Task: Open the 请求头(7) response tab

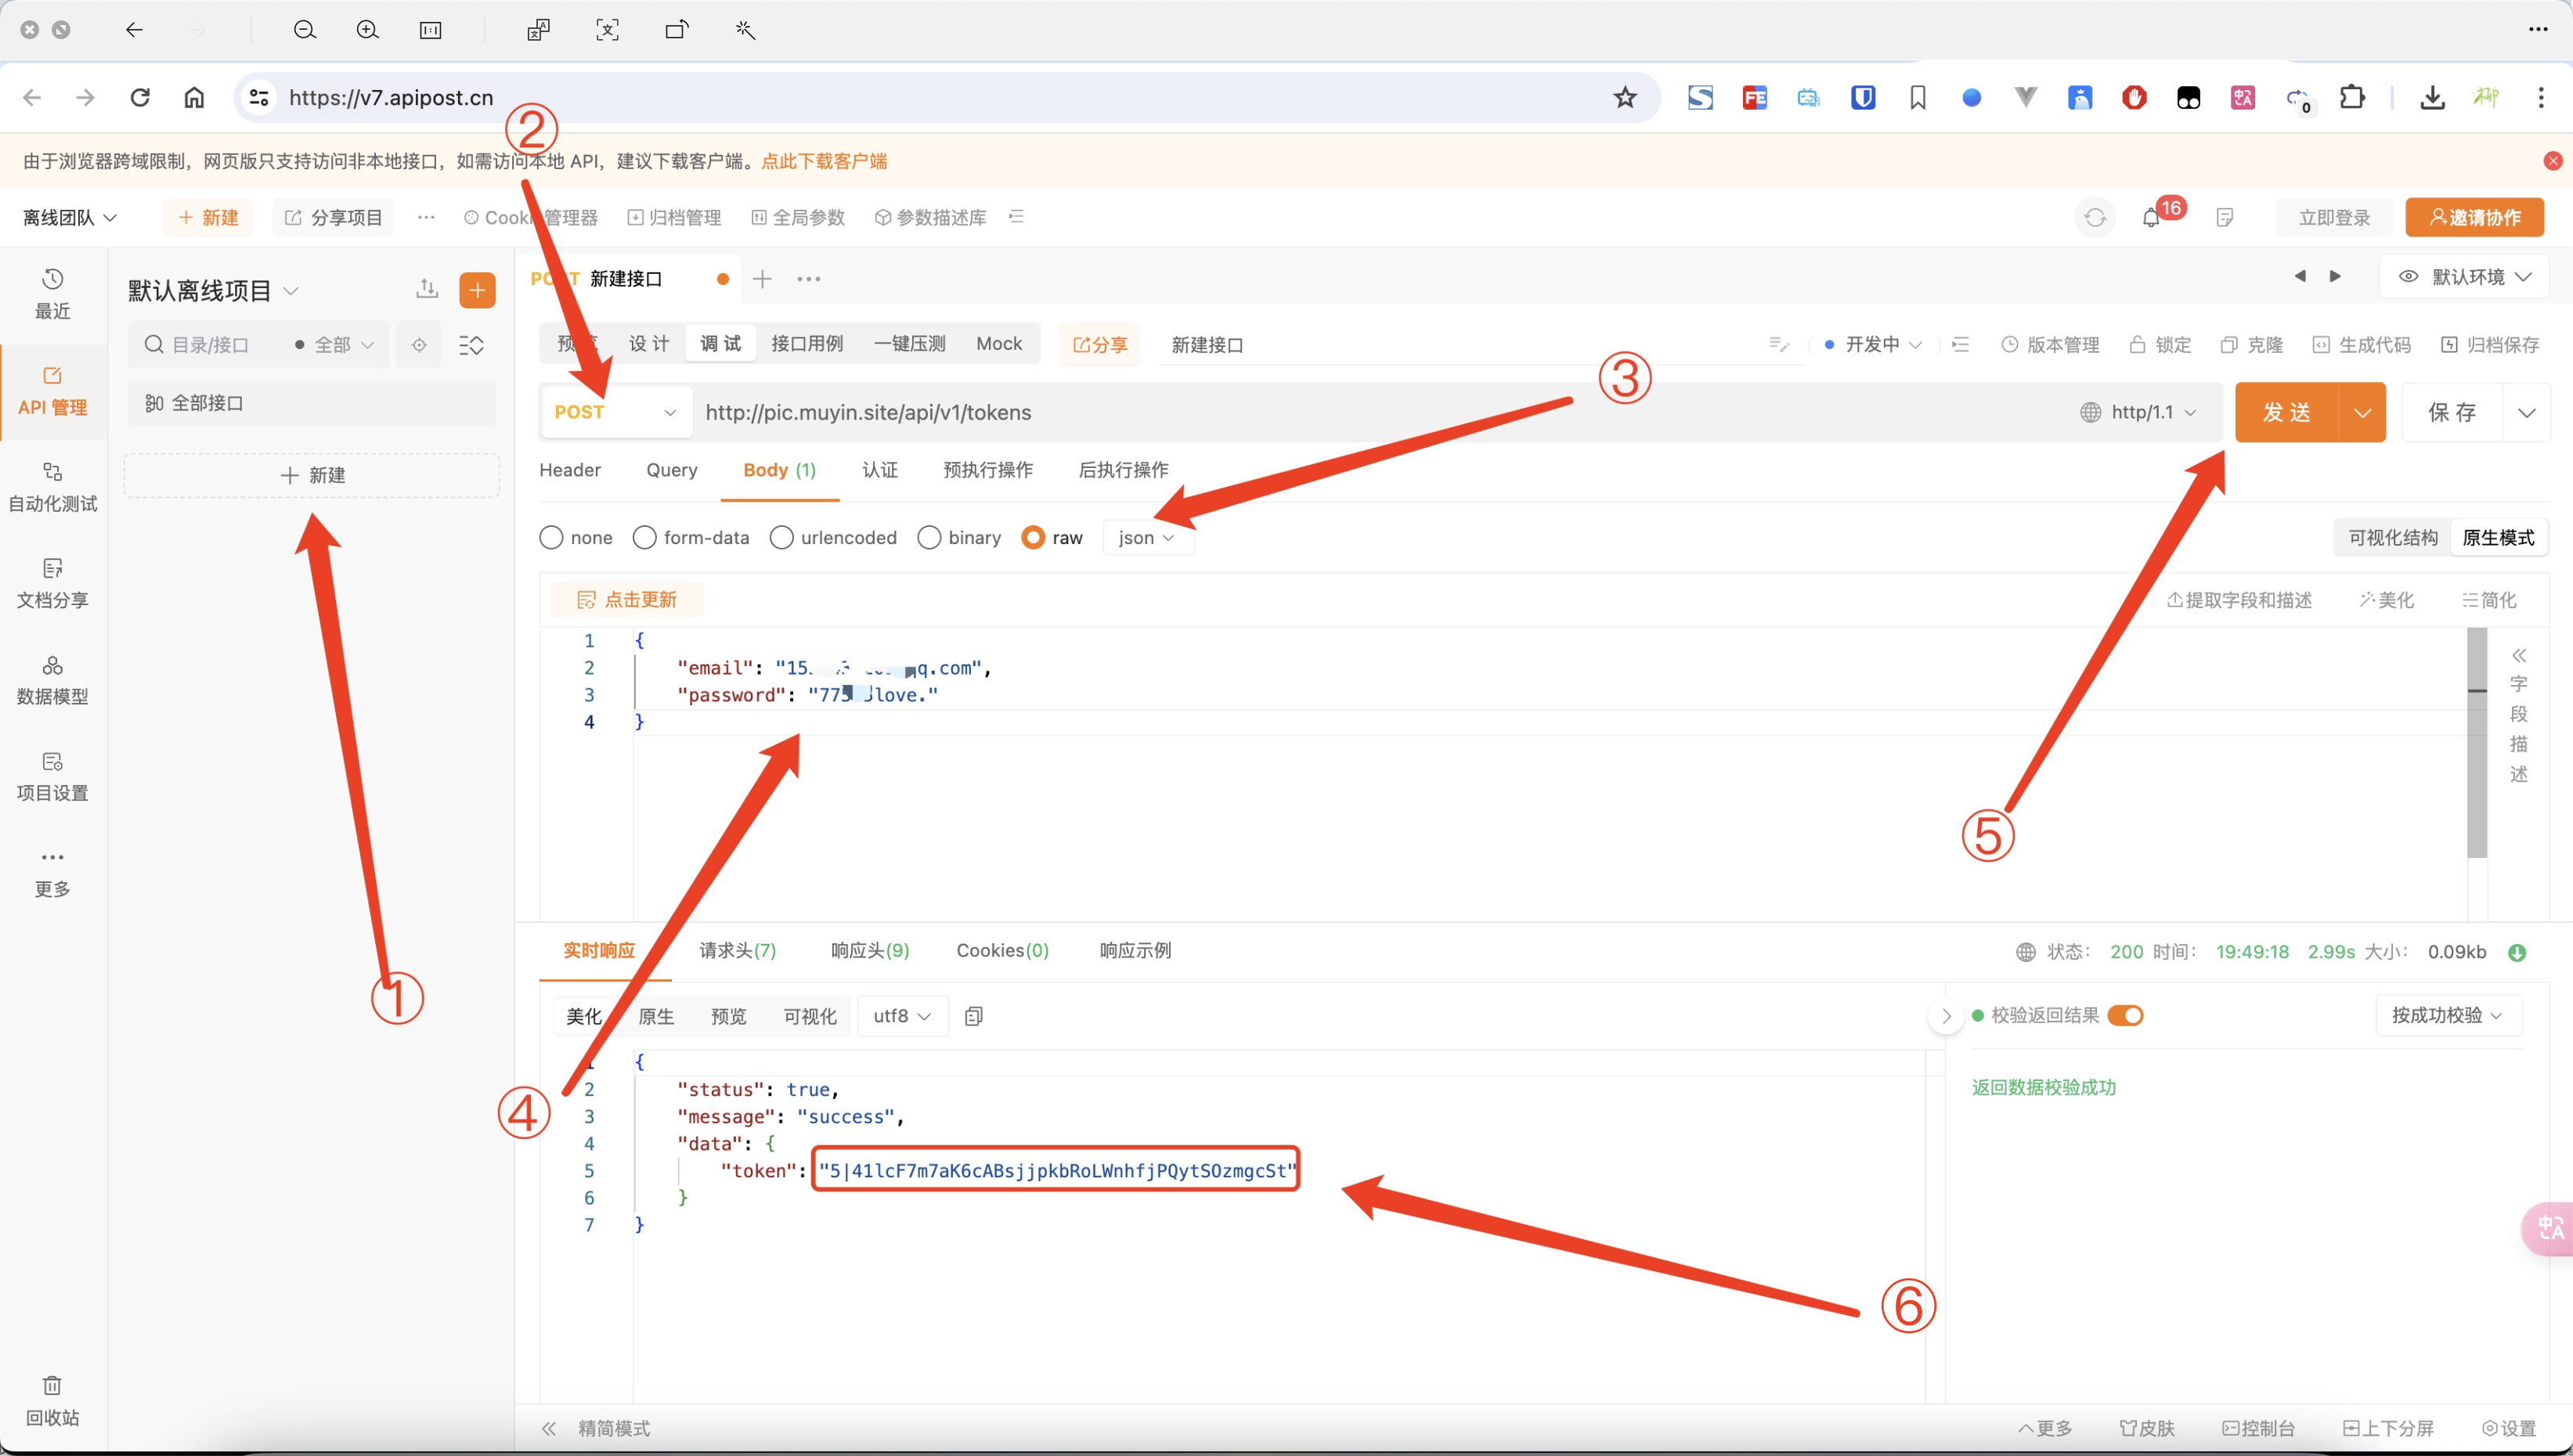Action: pyautogui.click(x=737, y=950)
